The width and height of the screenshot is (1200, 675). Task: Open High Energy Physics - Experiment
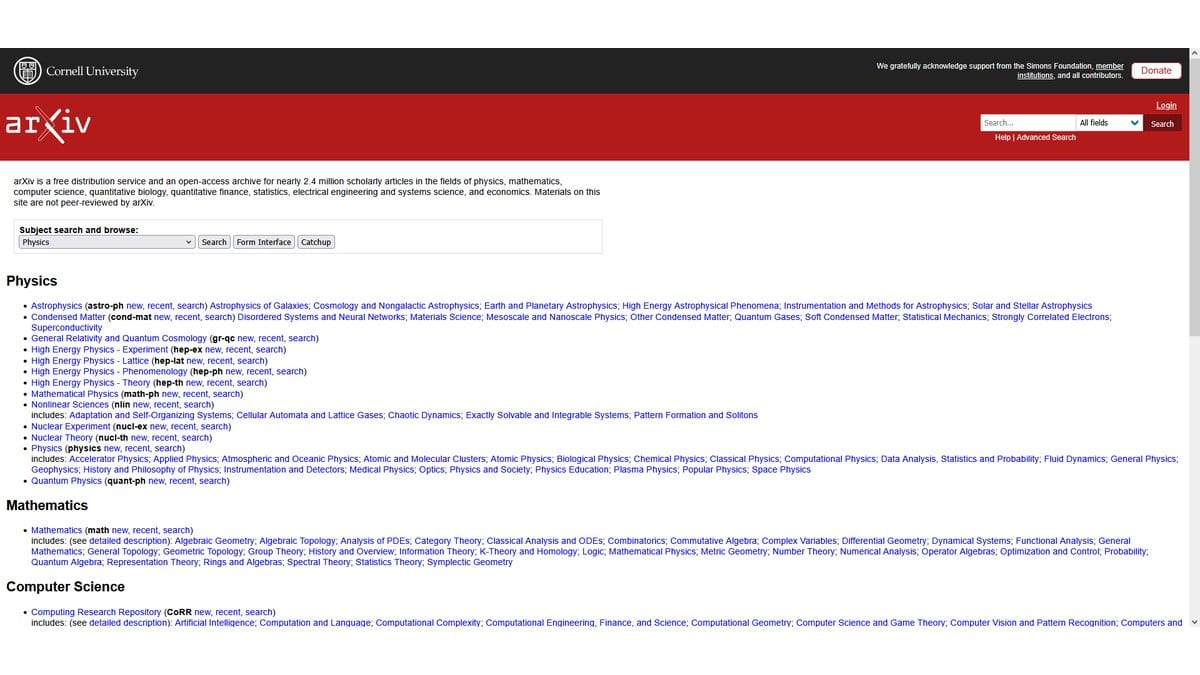99,350
